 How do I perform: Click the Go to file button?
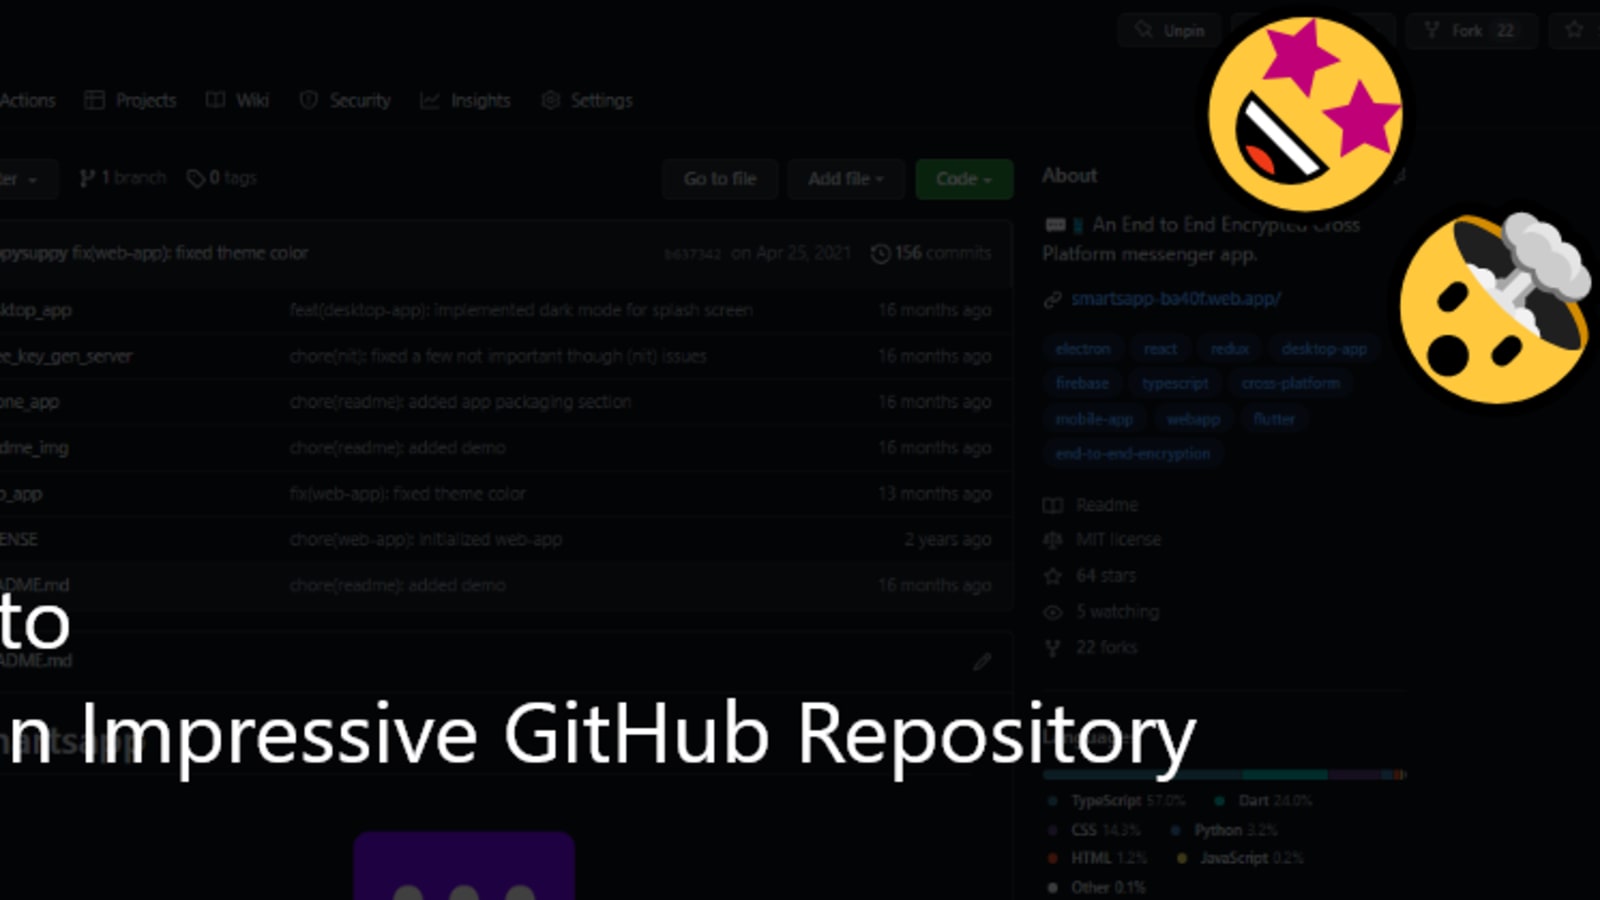[x=720, y=179]
